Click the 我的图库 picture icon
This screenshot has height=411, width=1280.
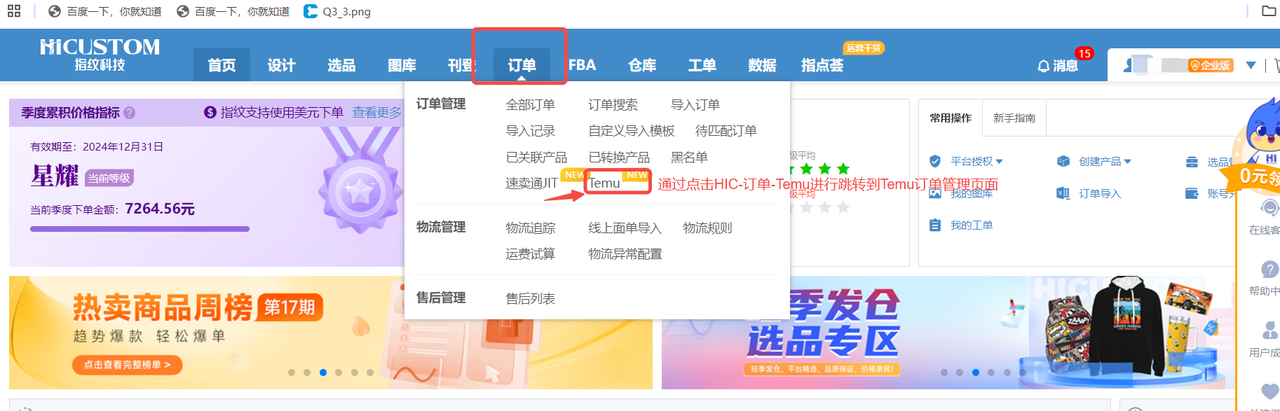pos(935,193)
